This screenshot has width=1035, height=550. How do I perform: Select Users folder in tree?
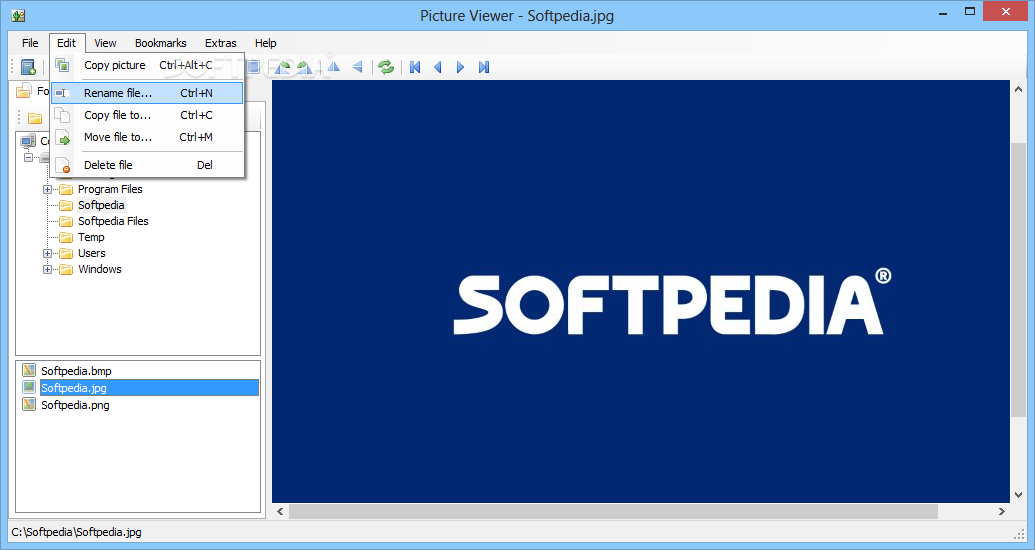[92, 253]
